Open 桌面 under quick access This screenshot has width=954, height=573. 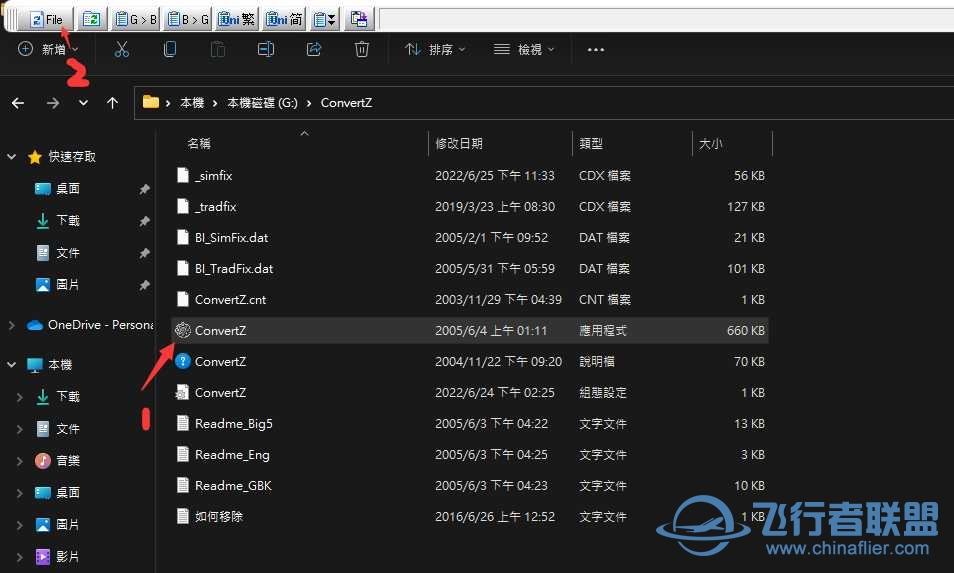tap(68, 189)
